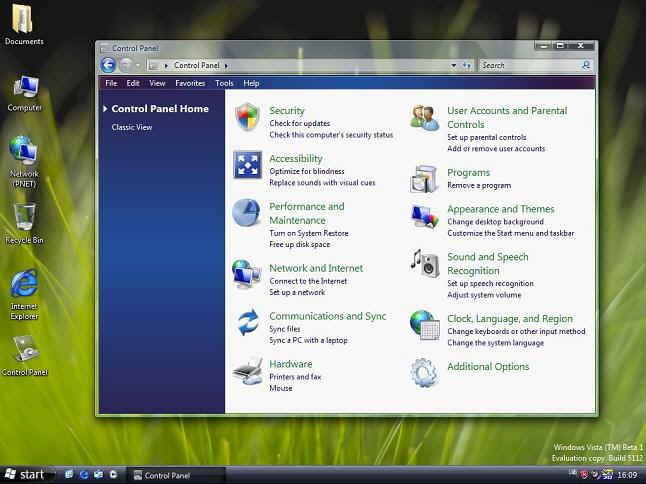Expand the address bar dropdown arrow

pyautogui.click(x=454, y=65)
